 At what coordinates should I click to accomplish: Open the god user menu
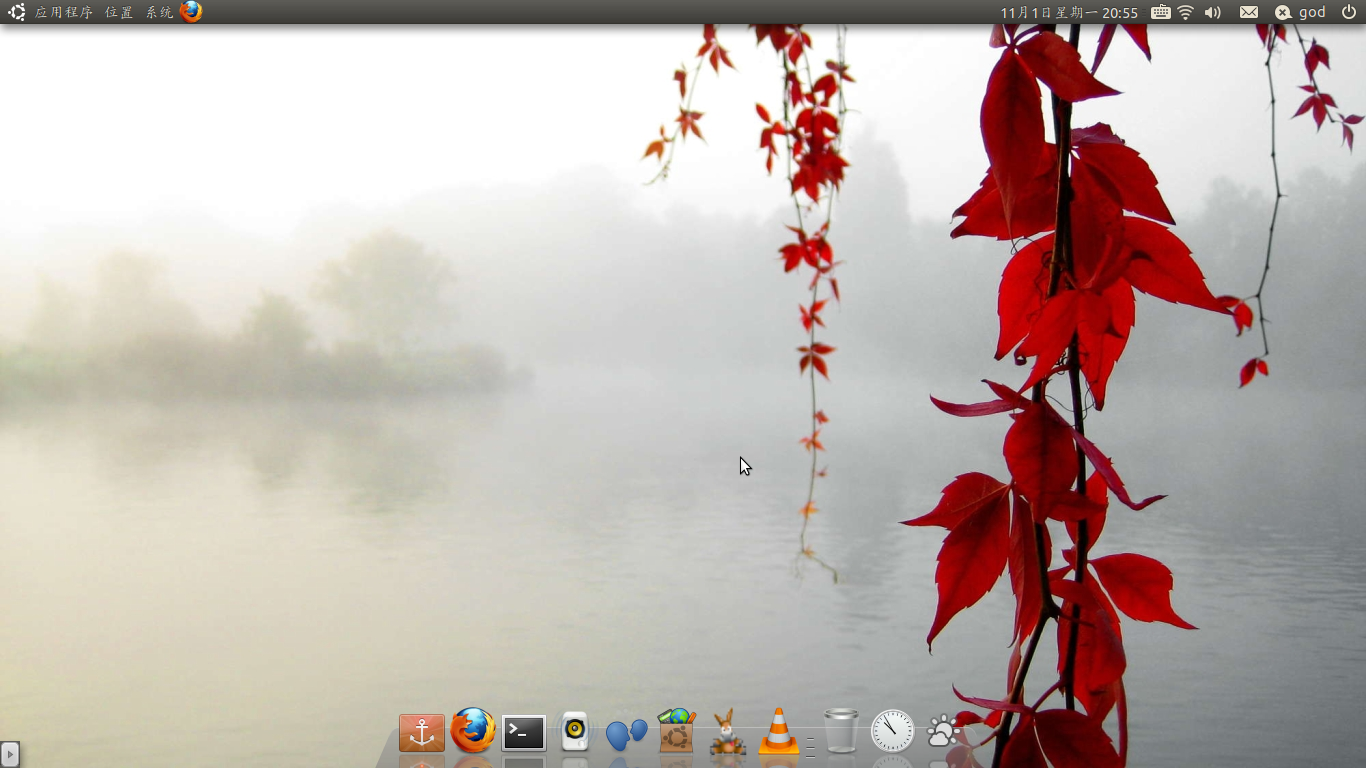(x=1312, y=12)
